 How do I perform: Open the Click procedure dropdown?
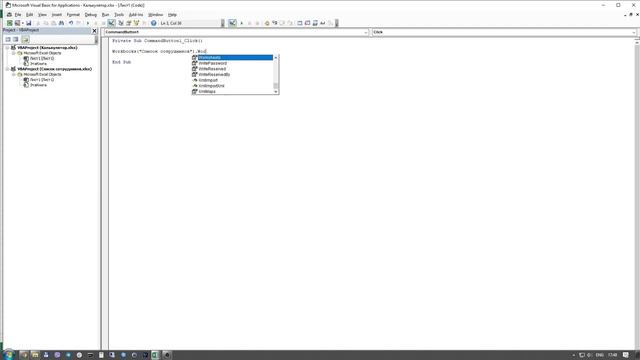coord(633,32)
